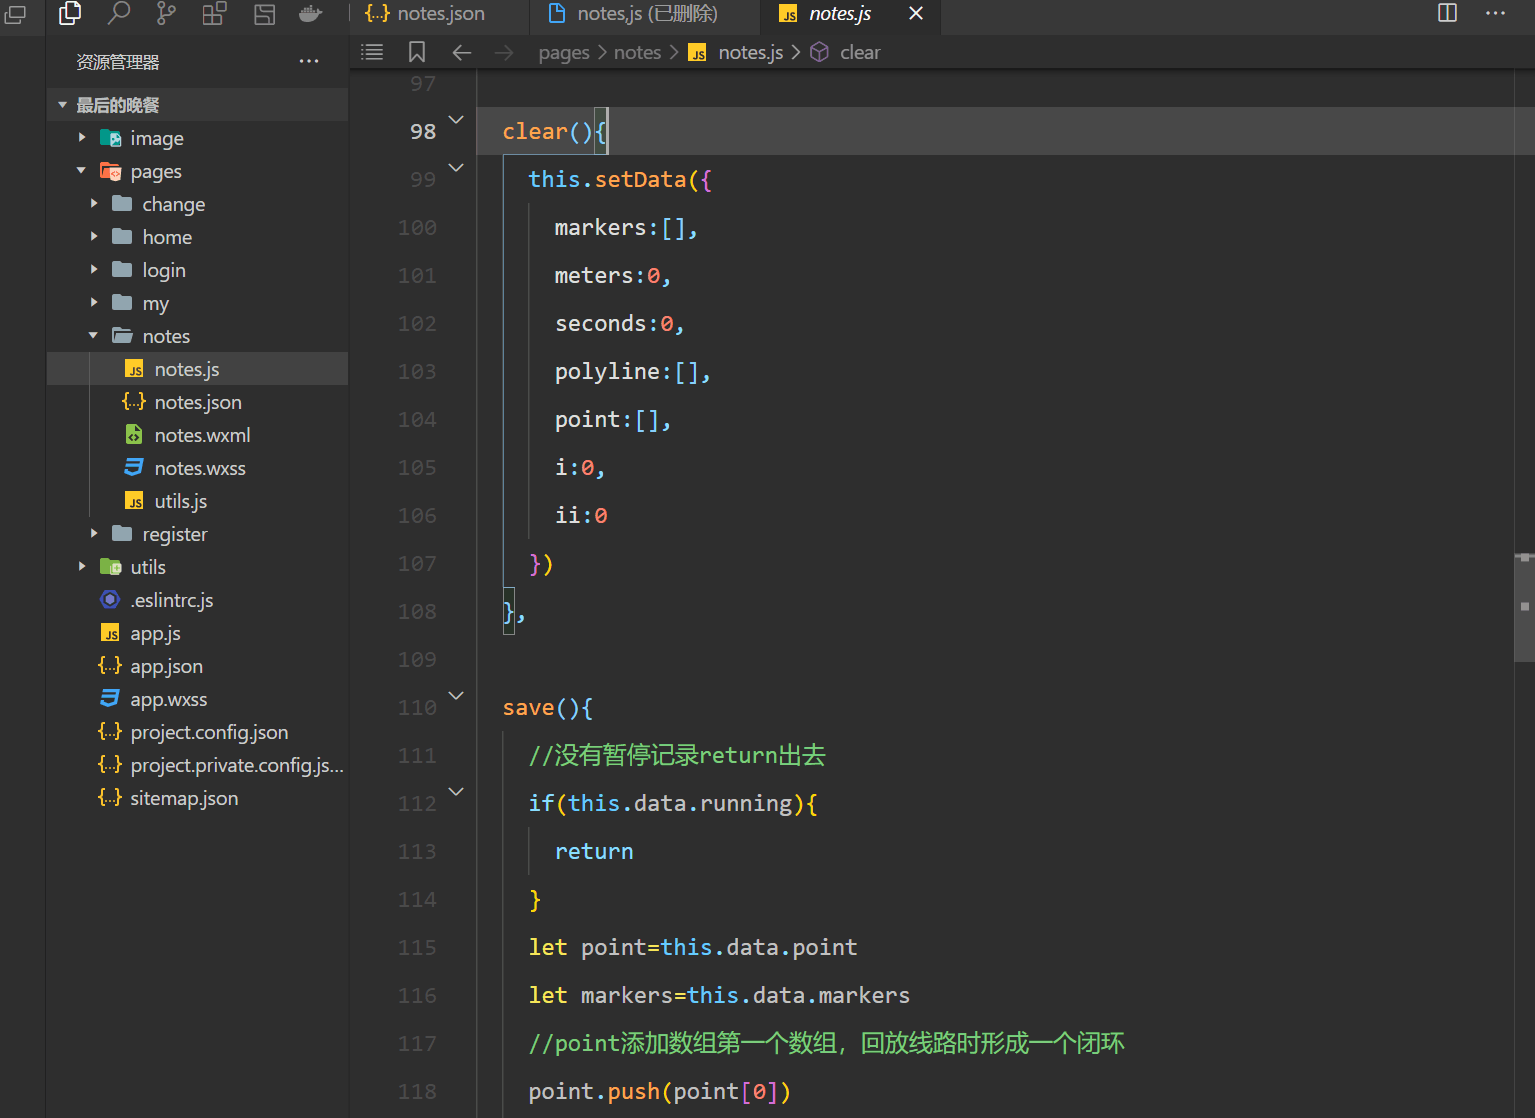
Task: Expand the image folder
Action: [82, 138]
